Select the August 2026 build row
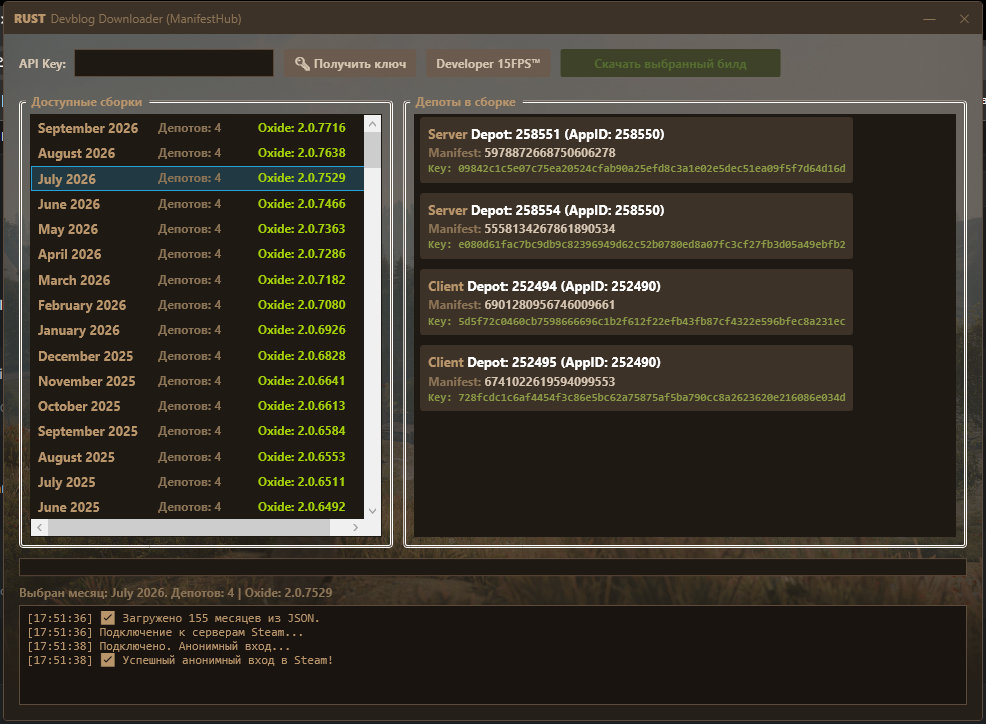The height and width of the screenshot is (724, 986). click(x=197, y=153)
